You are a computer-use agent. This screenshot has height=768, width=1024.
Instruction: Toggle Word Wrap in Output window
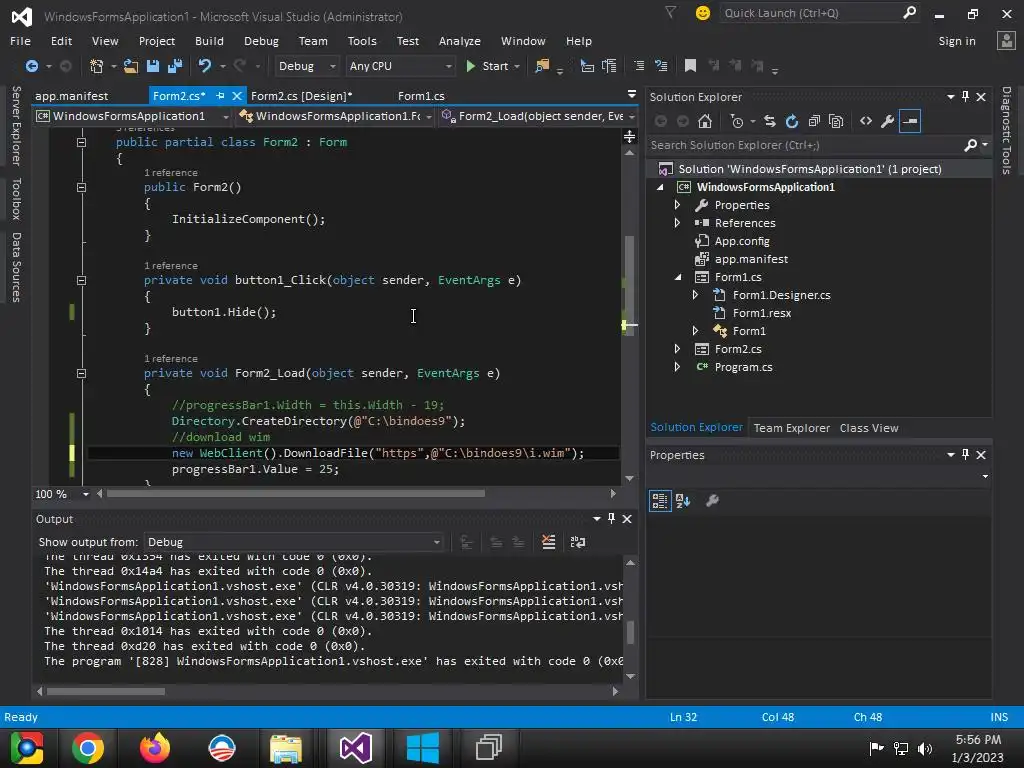click(578, 542)
